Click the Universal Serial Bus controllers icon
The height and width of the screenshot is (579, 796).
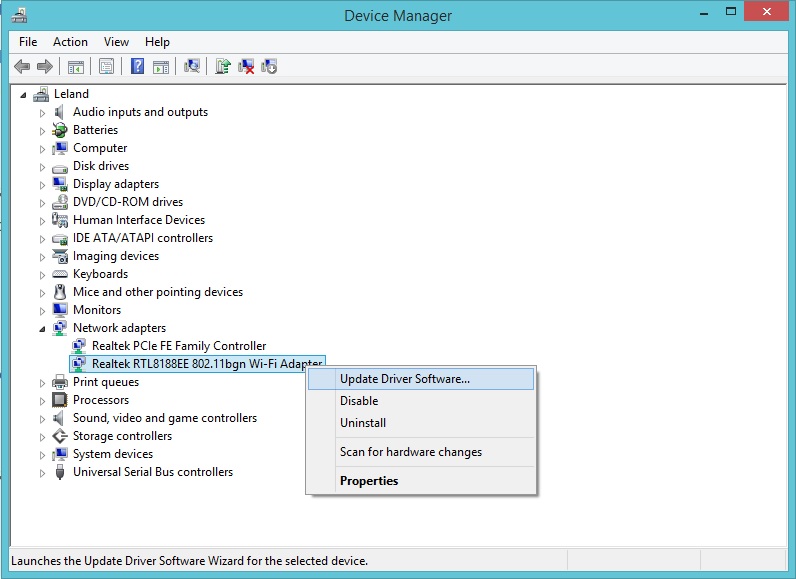[59, 472]
